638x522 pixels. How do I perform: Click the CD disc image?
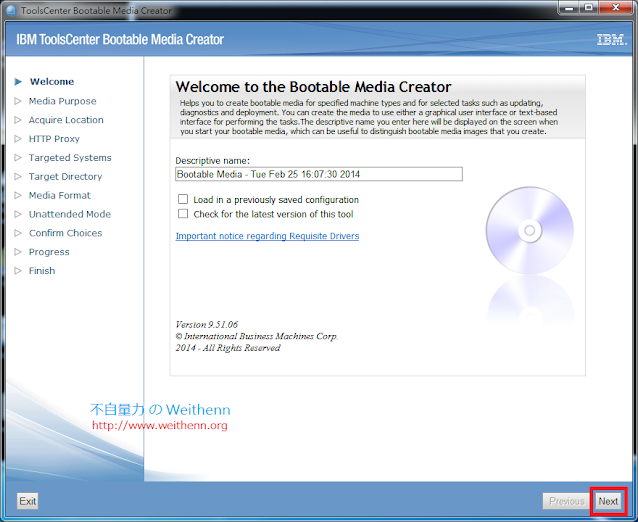pos(529,230)
